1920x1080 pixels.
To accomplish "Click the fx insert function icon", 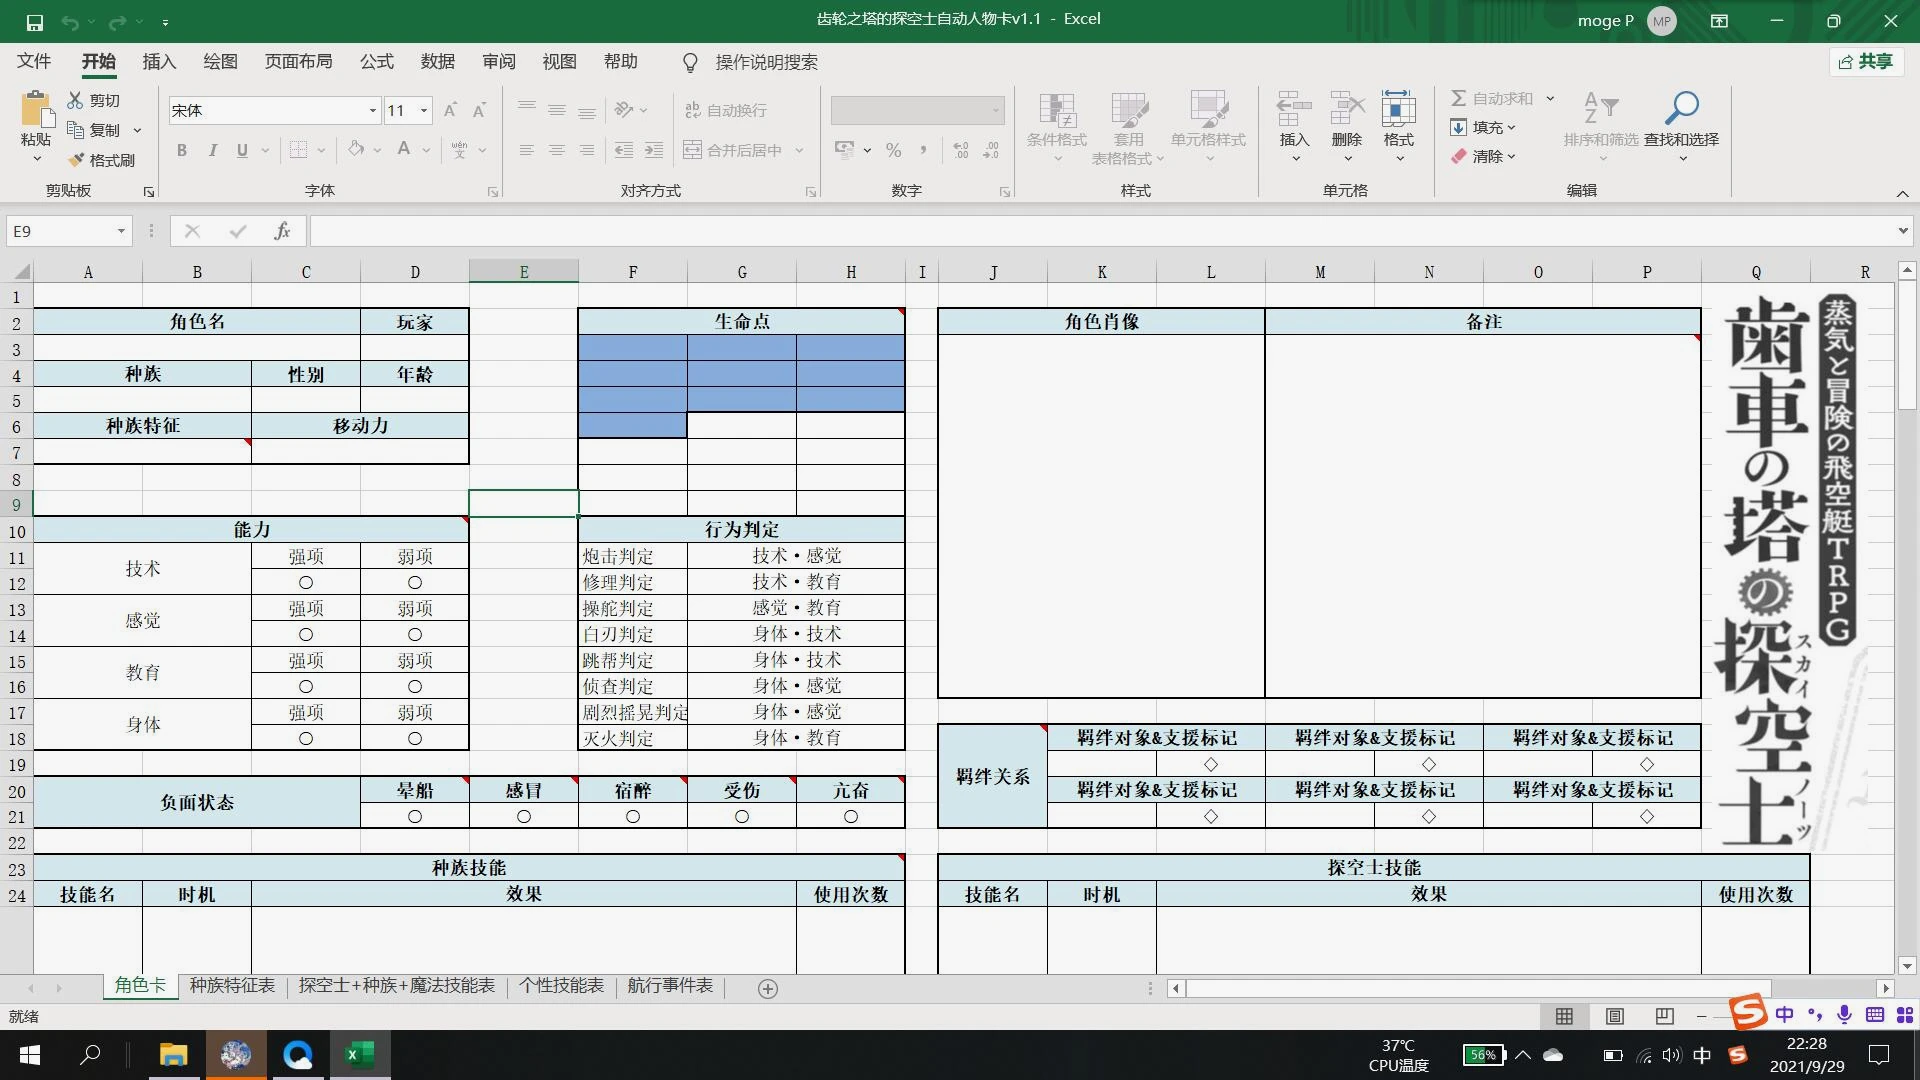I will click(282, 231).
